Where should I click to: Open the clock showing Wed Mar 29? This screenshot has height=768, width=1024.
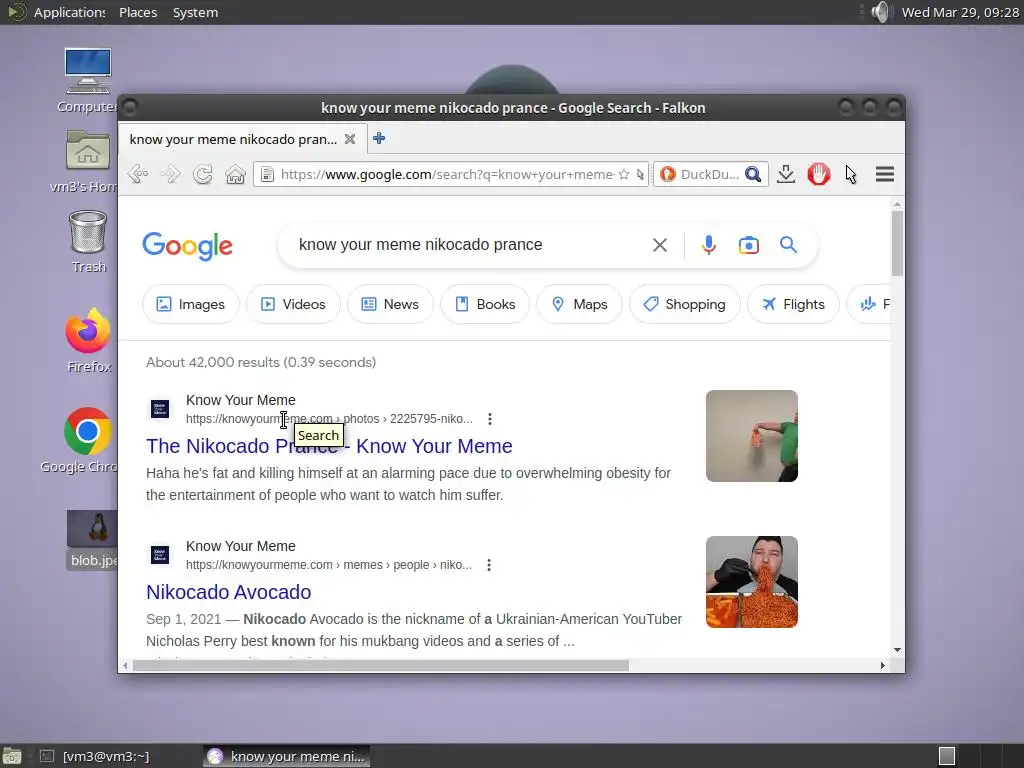(960, 12)
